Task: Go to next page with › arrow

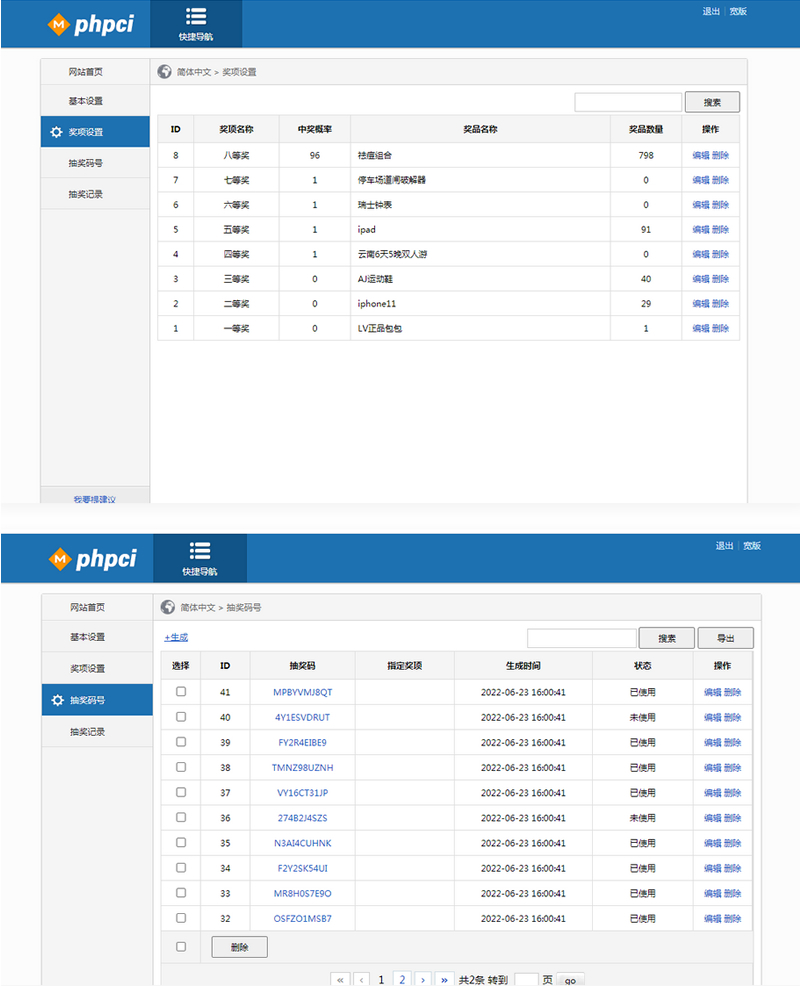Action: click(423, 980)
